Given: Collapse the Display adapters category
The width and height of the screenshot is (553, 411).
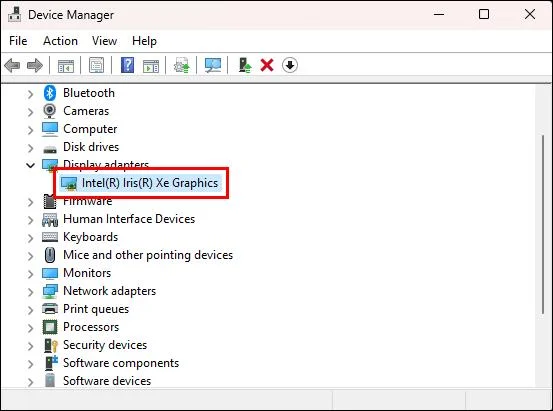Looking at the screenshot, I should [31, 165].
